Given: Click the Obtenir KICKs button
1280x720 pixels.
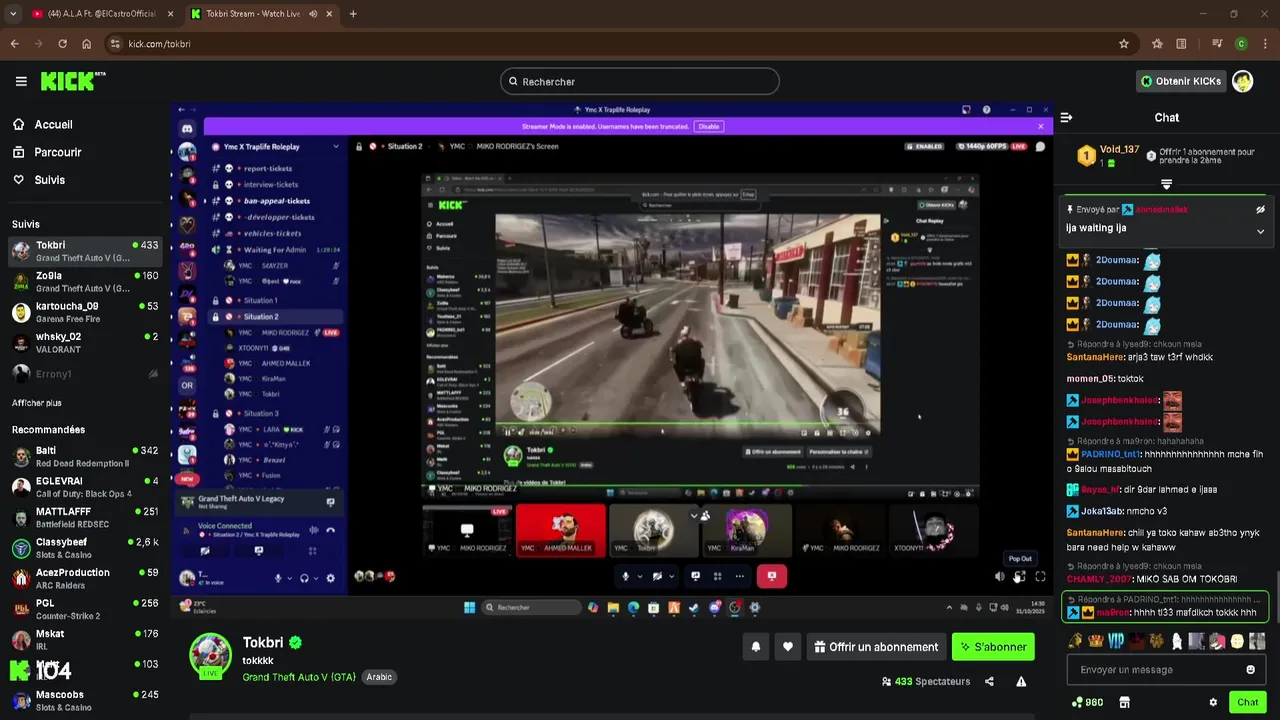Looking at the screenshot, I should [1181, 81].
